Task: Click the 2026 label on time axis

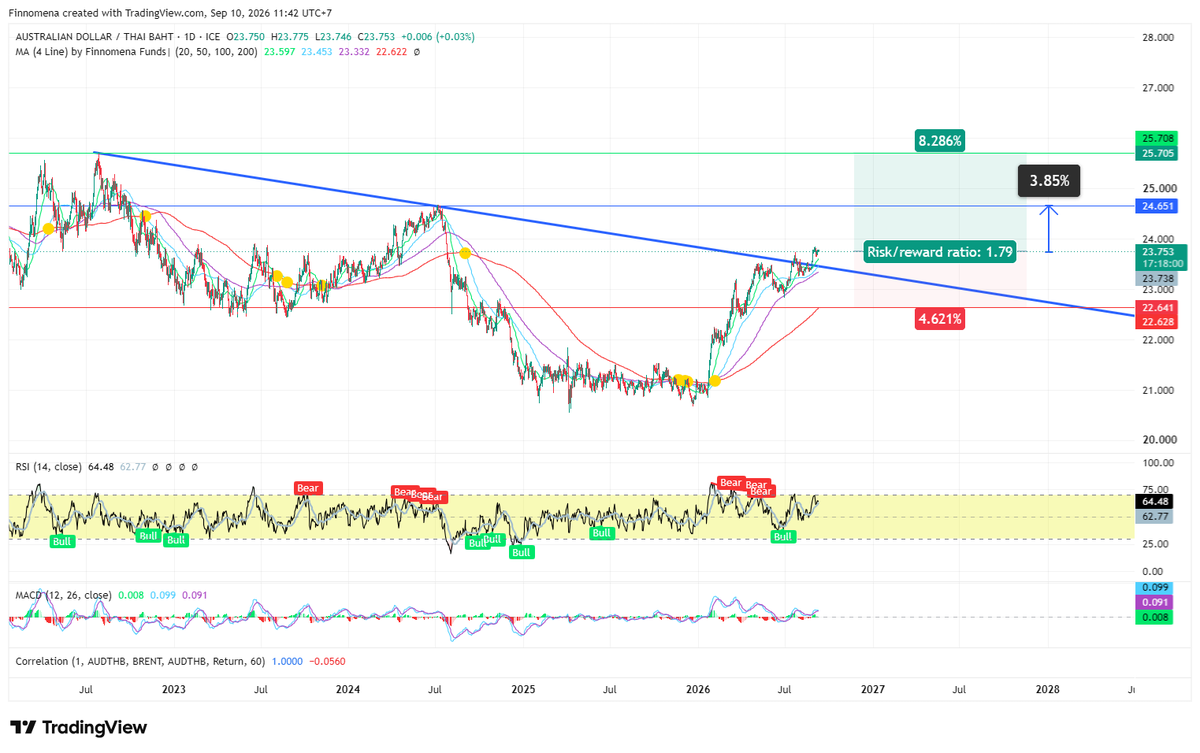Action: (698, 690)
